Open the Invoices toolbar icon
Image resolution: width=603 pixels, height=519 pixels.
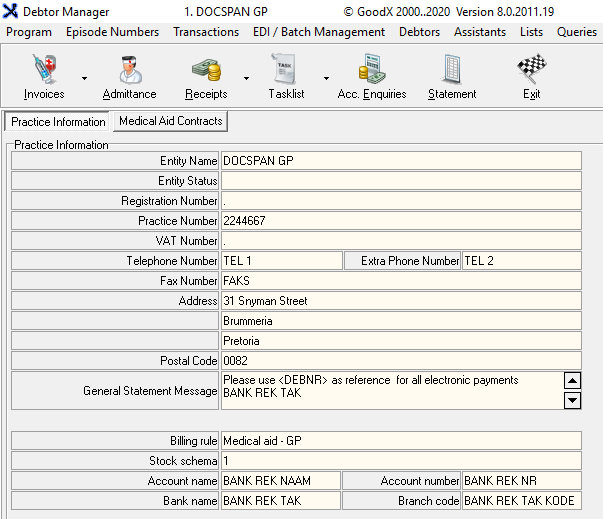(43, 71)
